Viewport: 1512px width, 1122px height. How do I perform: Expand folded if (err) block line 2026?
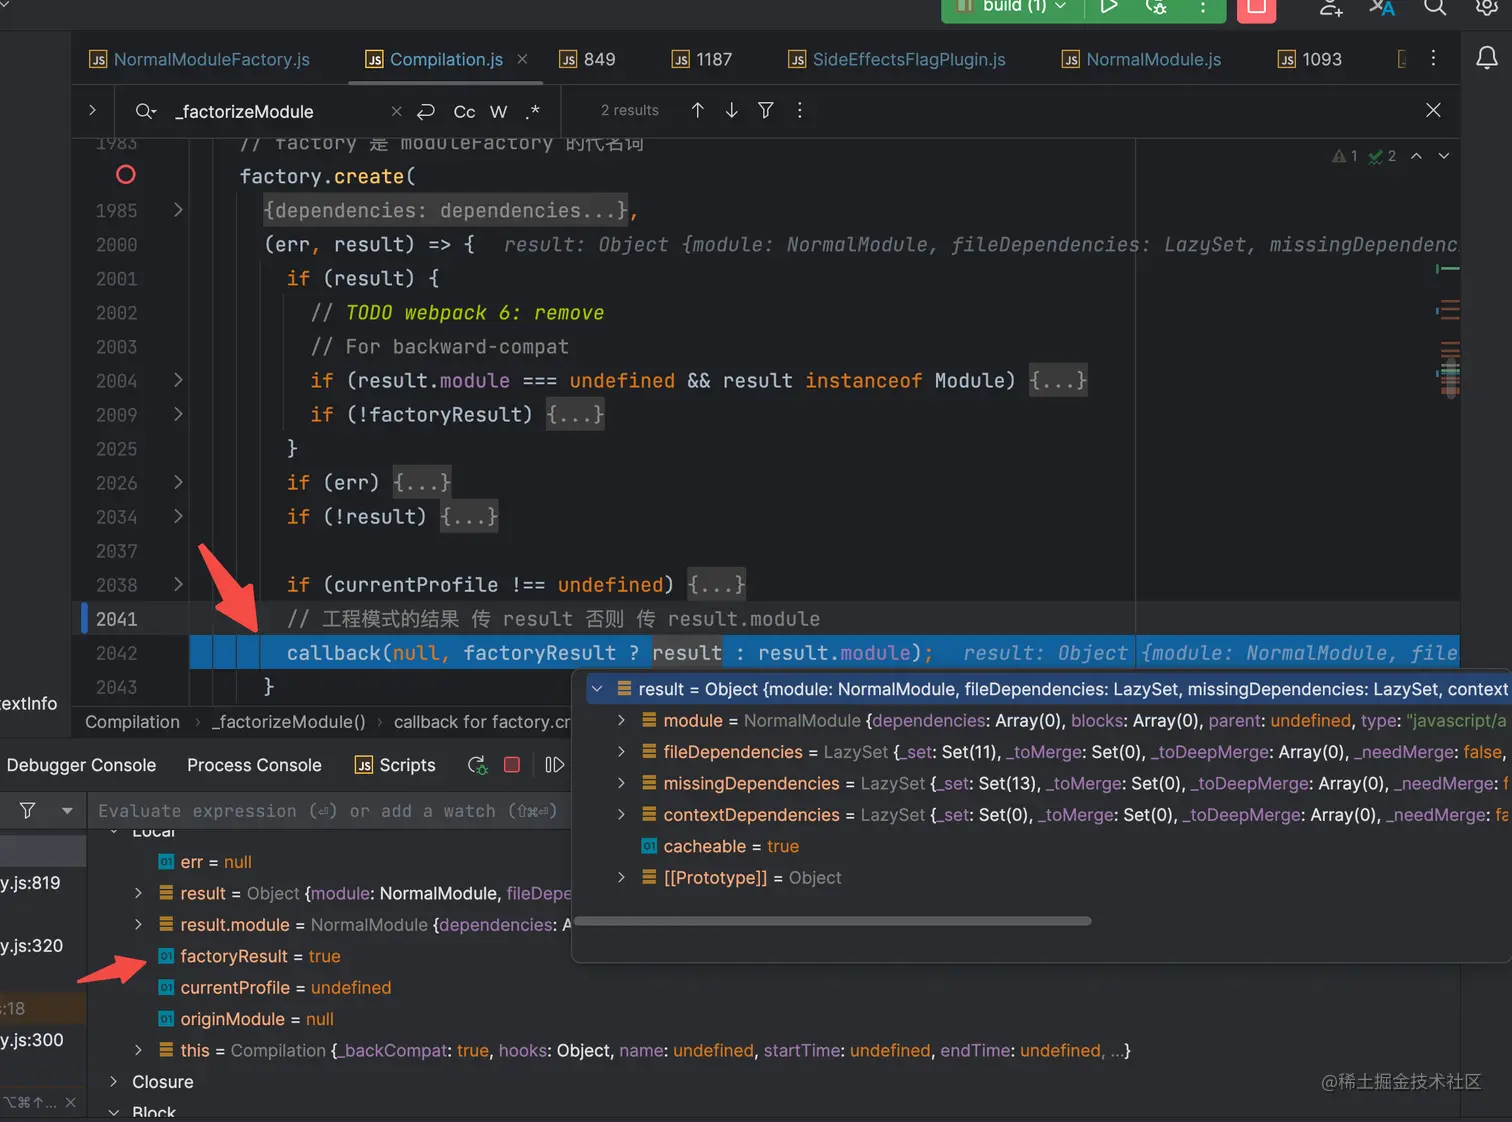(178, 482)
